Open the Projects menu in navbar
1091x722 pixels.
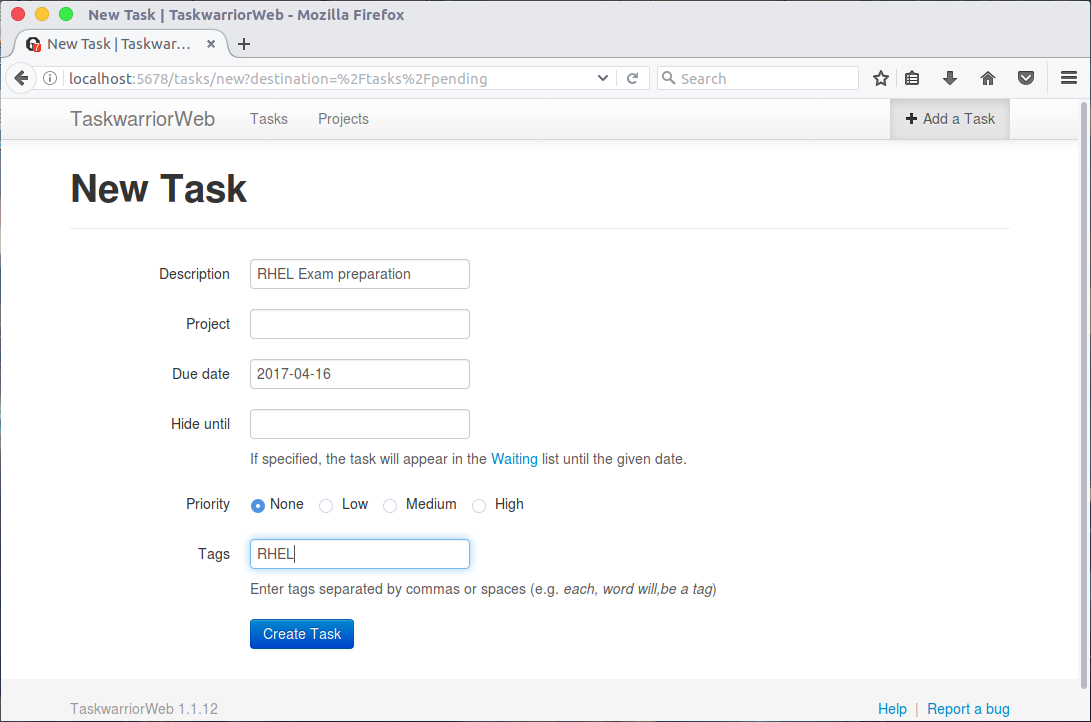click(343, 119)
